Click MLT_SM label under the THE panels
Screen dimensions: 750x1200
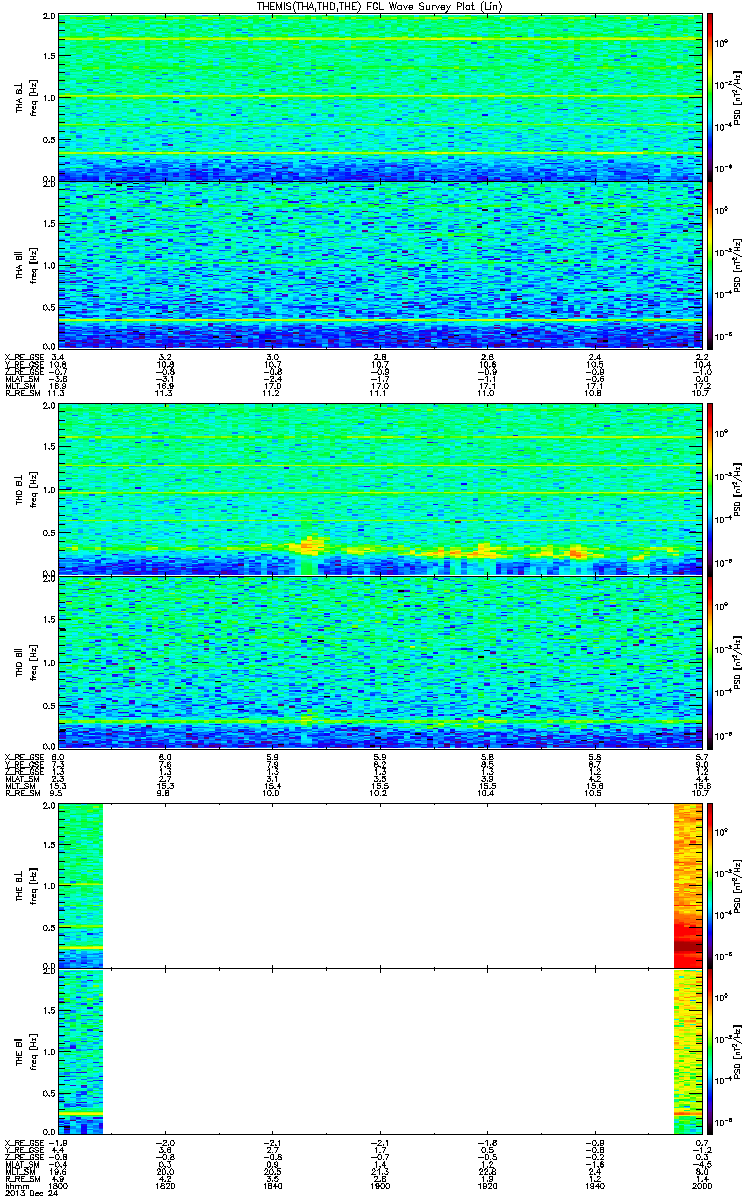(x=19, y=1171)
